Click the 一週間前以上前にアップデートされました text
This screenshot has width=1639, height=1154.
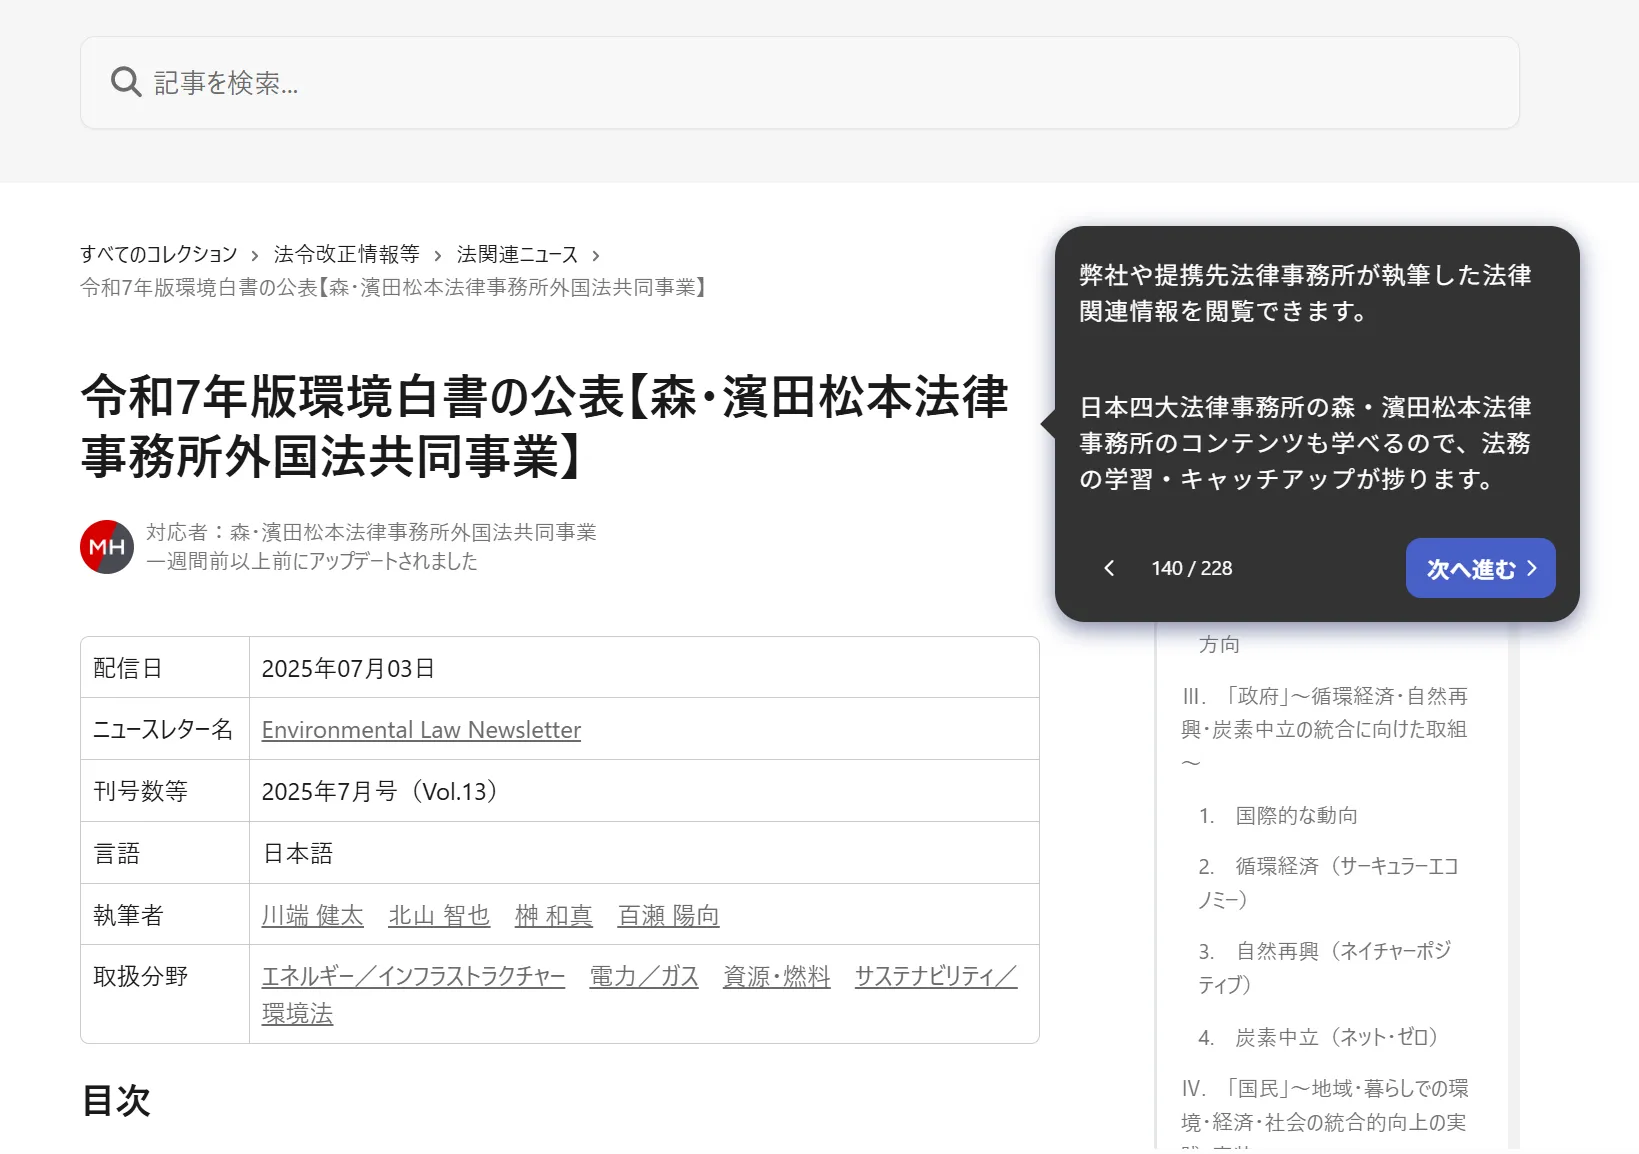click(x=312, y=561)
